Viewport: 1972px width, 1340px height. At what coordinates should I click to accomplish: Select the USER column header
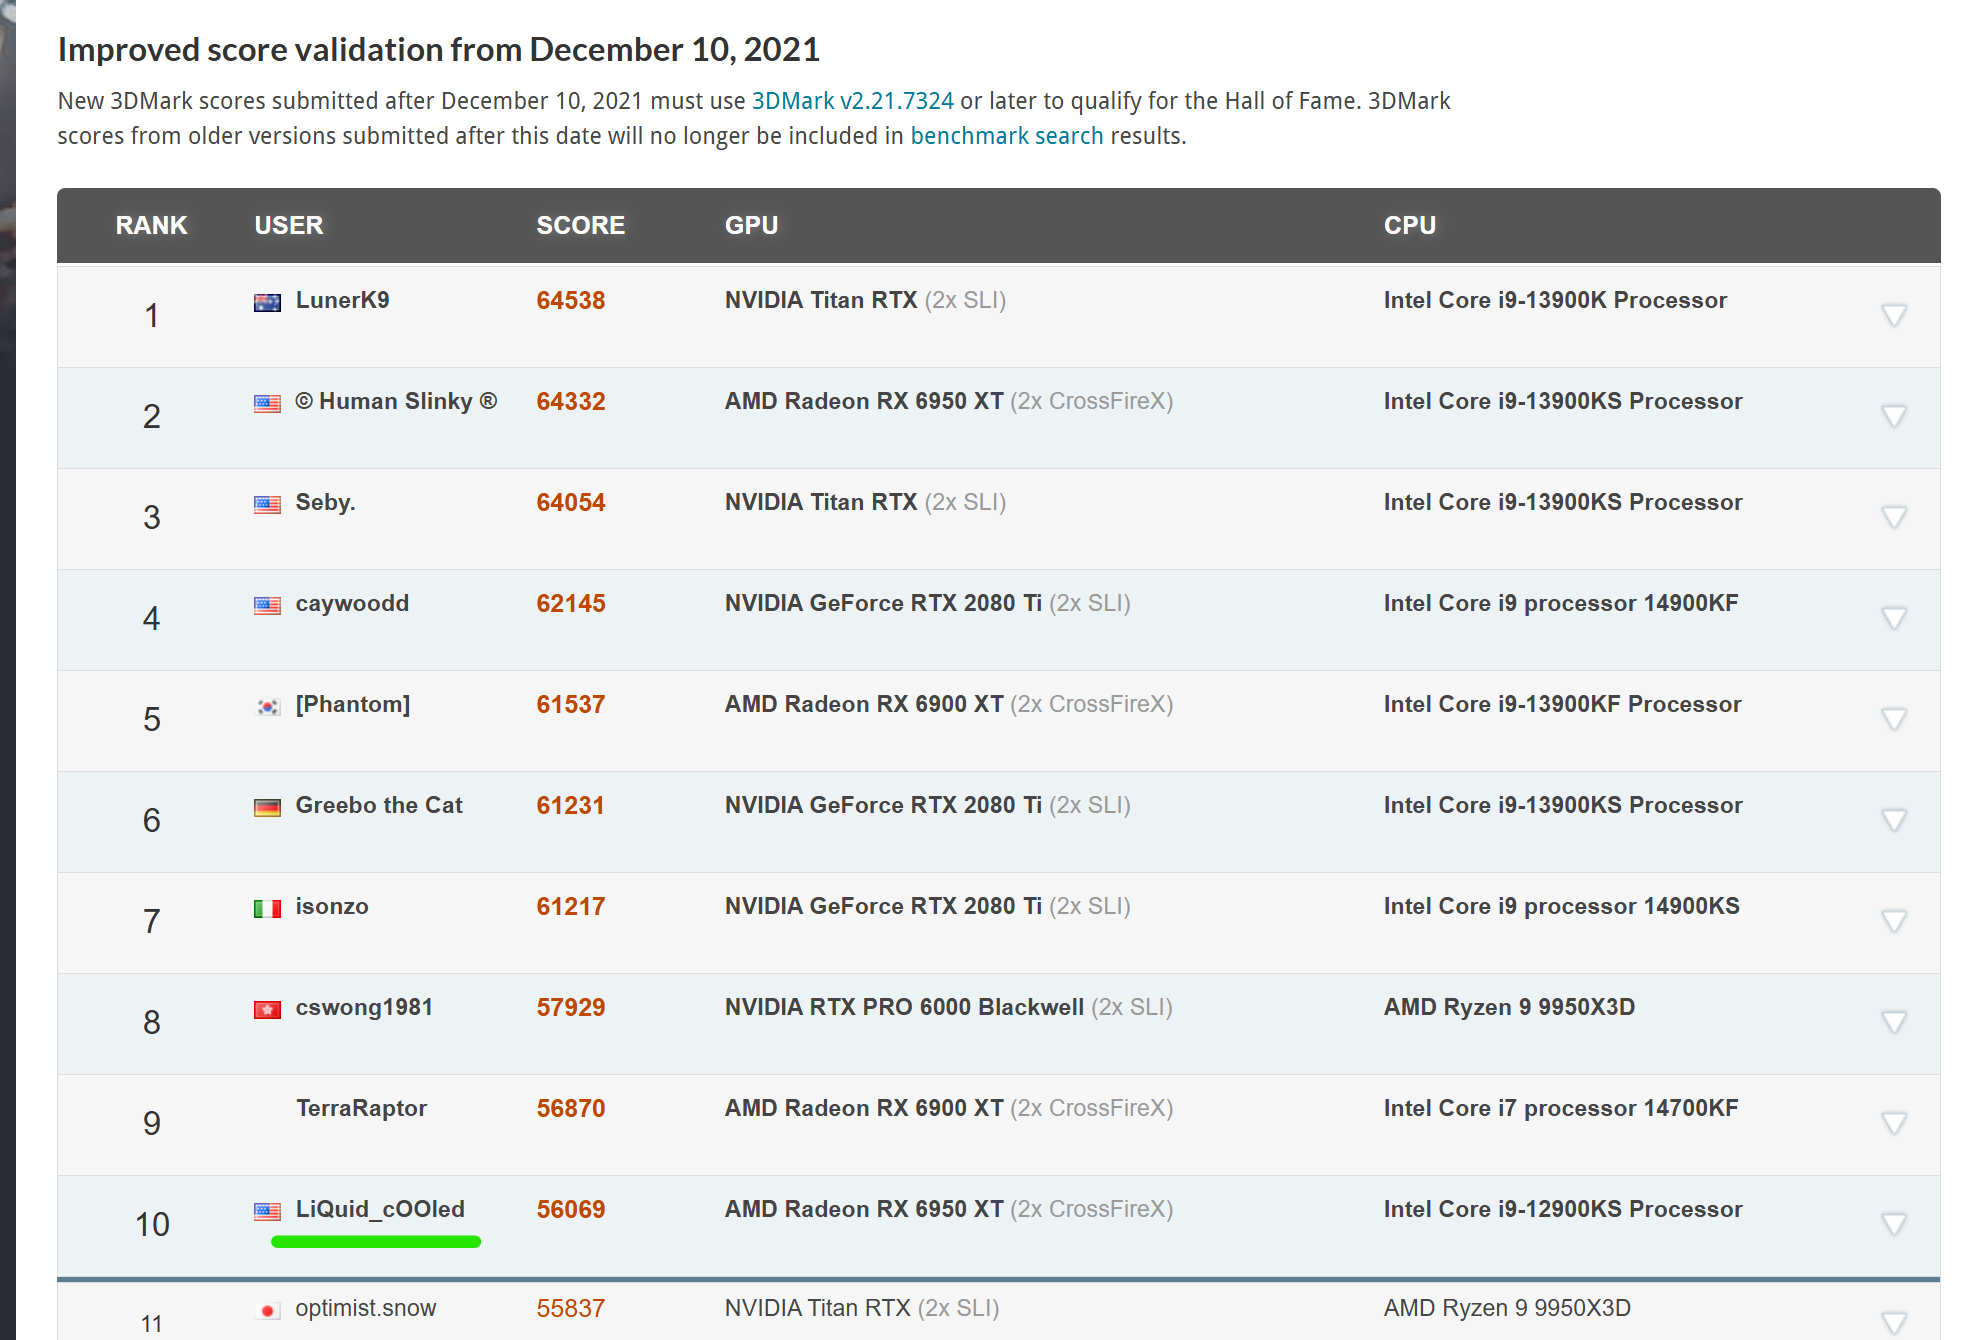tap(289, 225)
